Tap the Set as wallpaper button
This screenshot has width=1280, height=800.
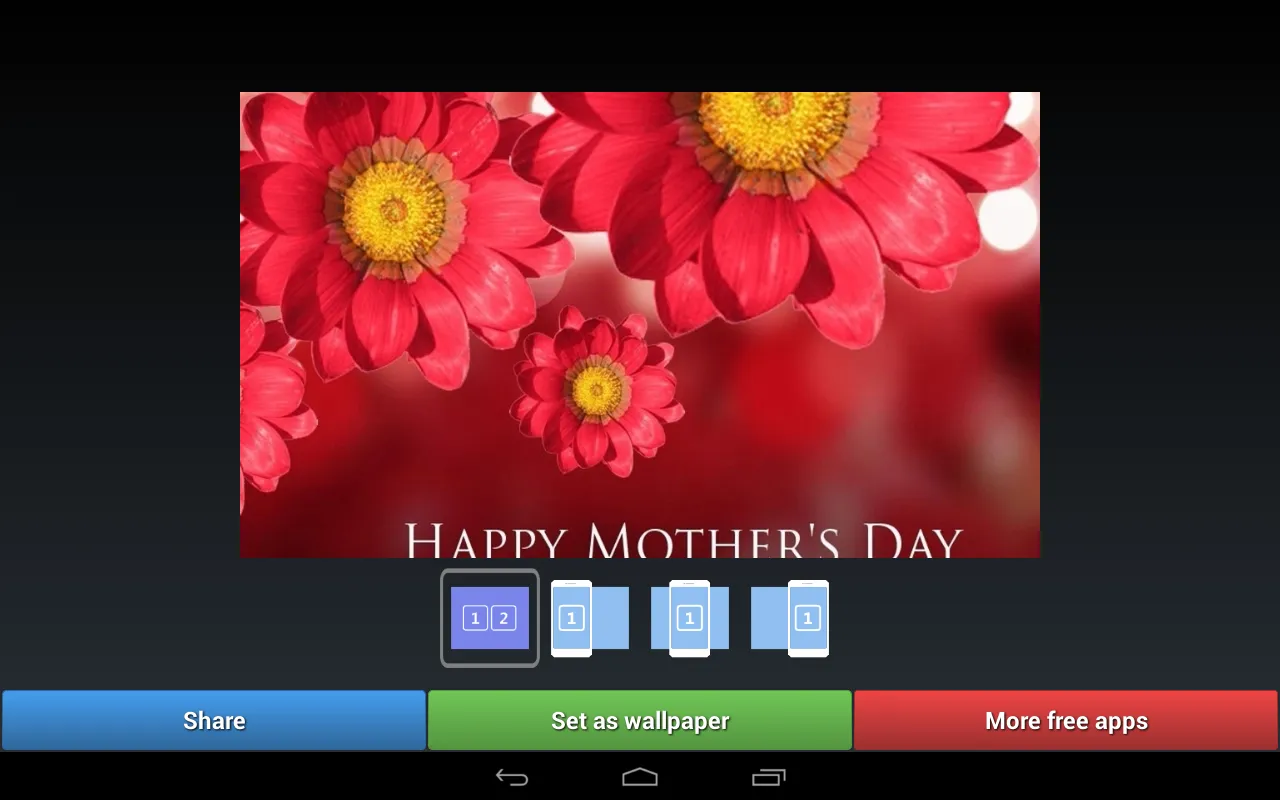tap(640, 720)
